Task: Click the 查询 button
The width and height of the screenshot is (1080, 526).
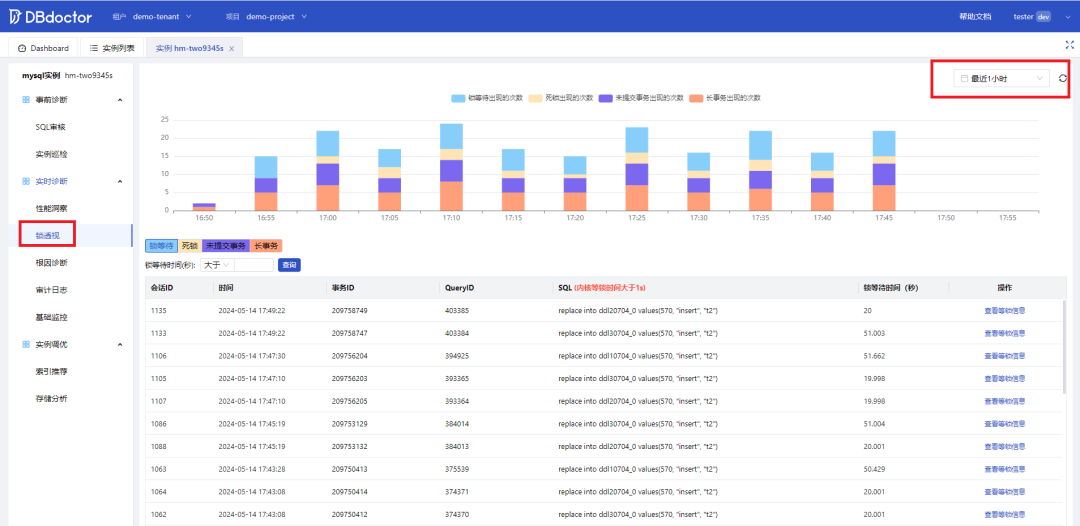Action: tap(289, 264)
